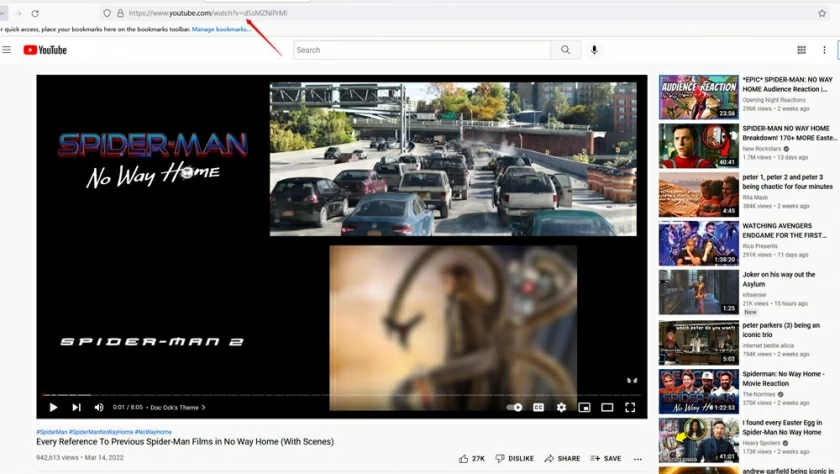Viewport: 840px width, 474px height.
Task: Click the SAVE button
Action: coord(606,458)
